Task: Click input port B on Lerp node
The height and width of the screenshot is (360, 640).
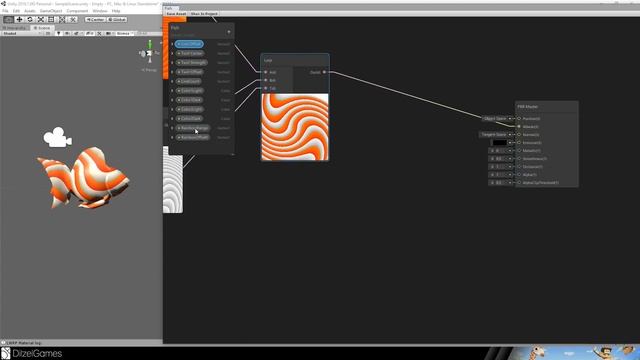Action: pos(266,80)
